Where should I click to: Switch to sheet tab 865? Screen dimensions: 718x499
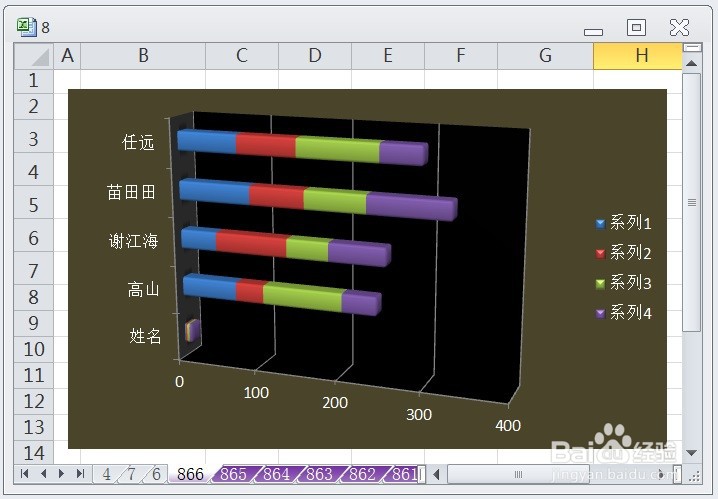pyautogui.click(x=233, y=474)
